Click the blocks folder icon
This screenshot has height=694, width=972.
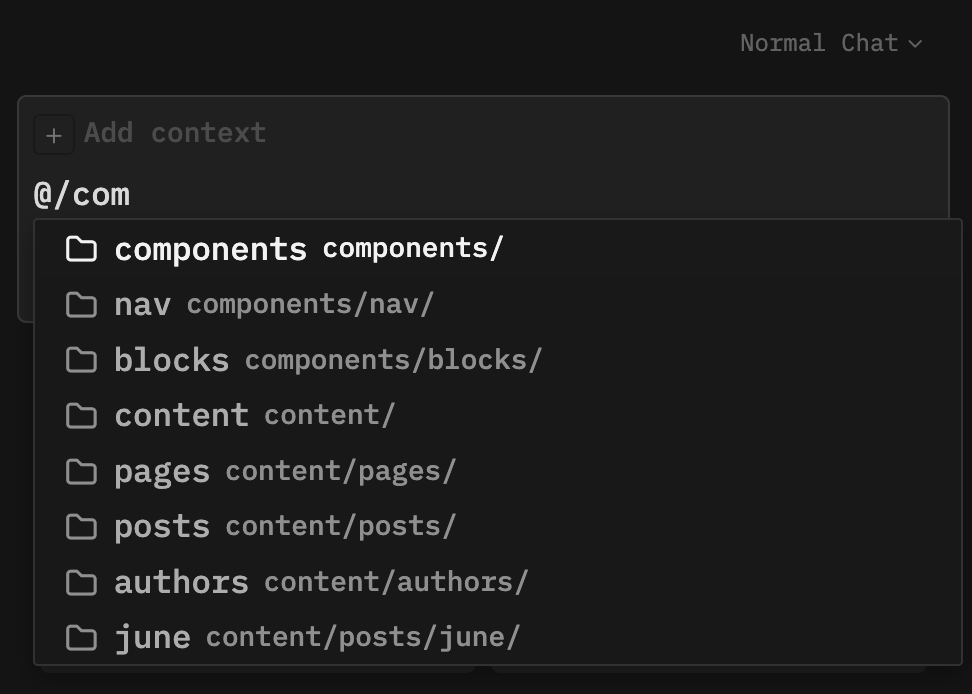click(81, 360)
